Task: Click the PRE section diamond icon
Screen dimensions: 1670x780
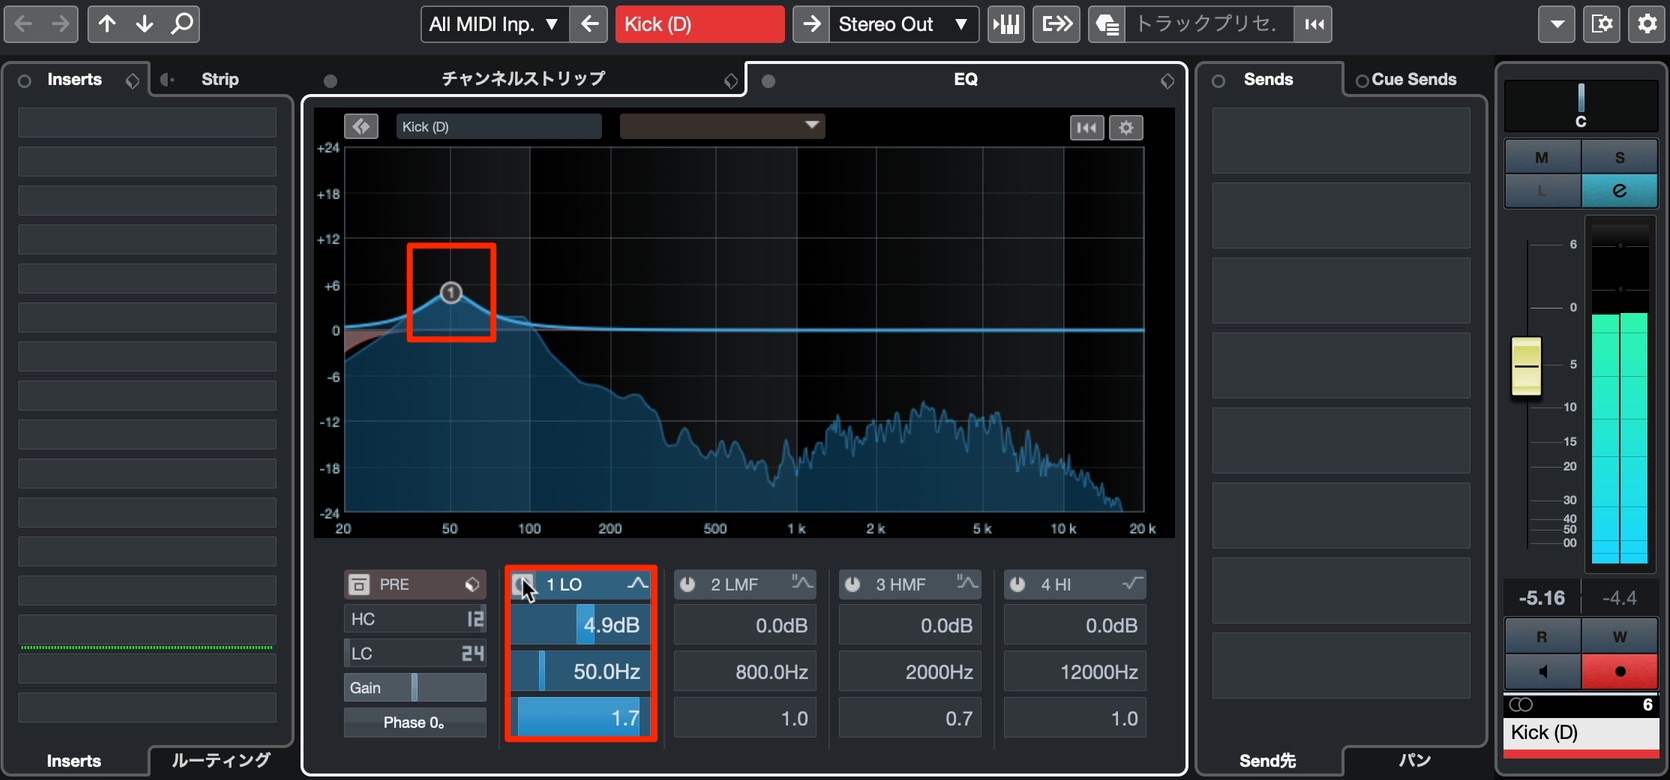Action: [472, 584]
